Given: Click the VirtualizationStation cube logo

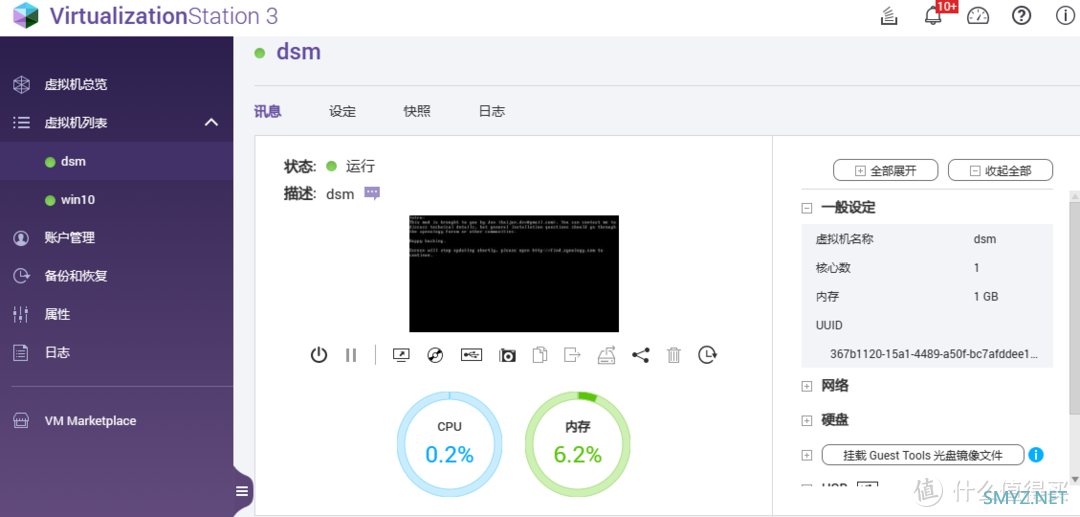Looking at the screenshot, I should pos(25,15).
